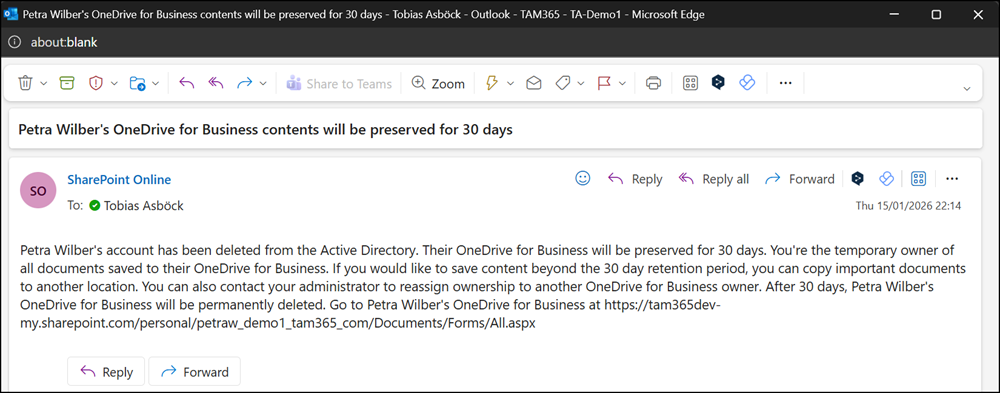The width and height of the screenshot is (1000, 393).
Task: Open the SharePoint Online sender name
Action: point(119,179)
